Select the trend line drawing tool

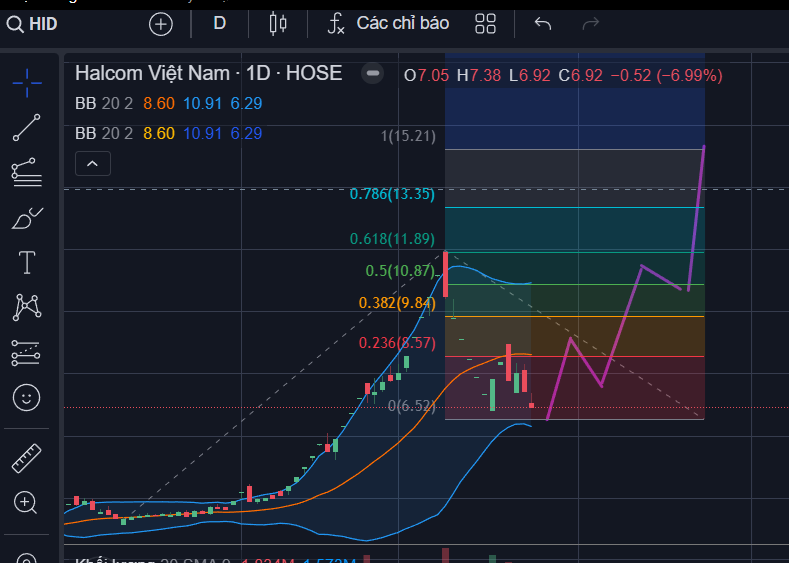[27, 127]
